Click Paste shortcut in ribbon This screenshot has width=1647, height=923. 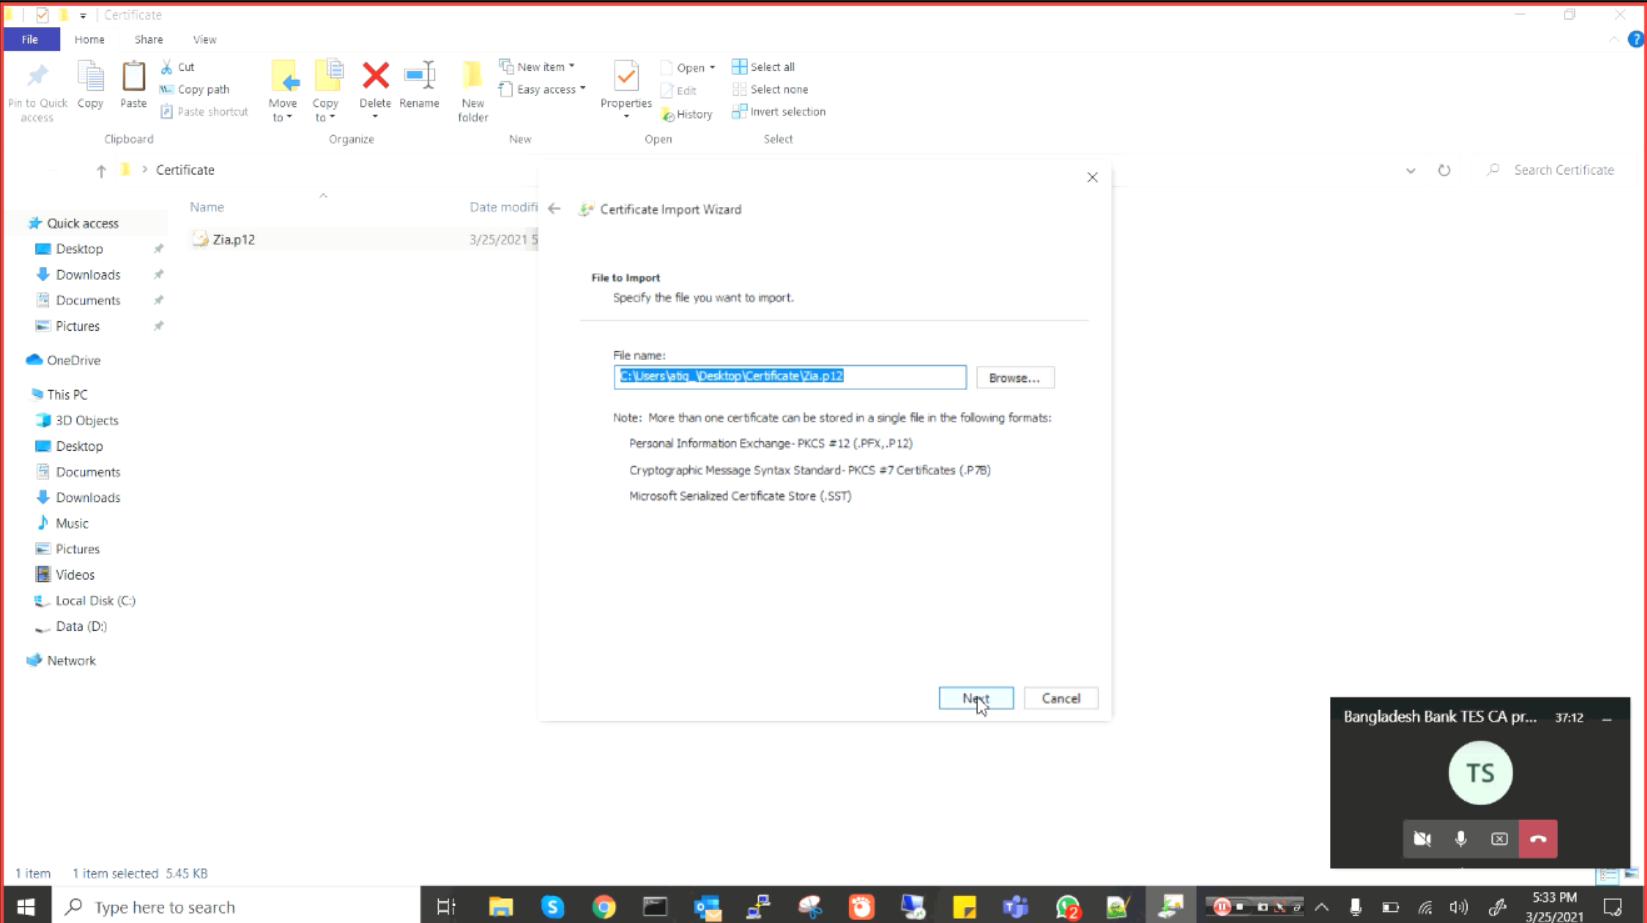click(x=204, y=112)
